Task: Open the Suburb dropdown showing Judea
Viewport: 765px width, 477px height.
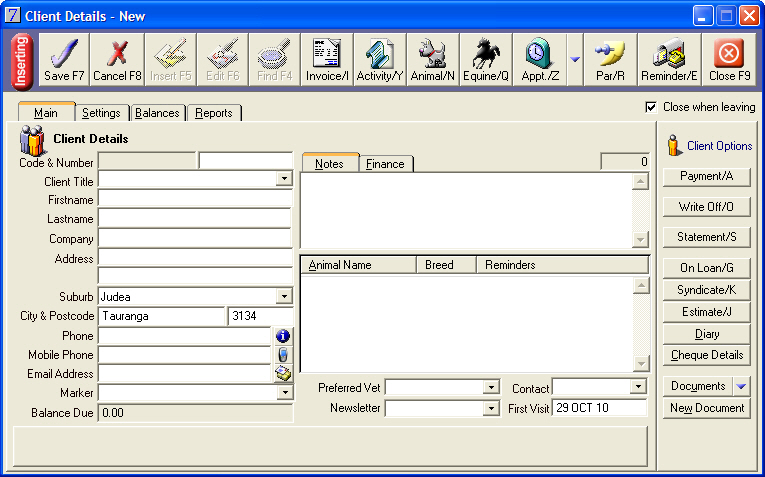Action: [x=284, y=296]
